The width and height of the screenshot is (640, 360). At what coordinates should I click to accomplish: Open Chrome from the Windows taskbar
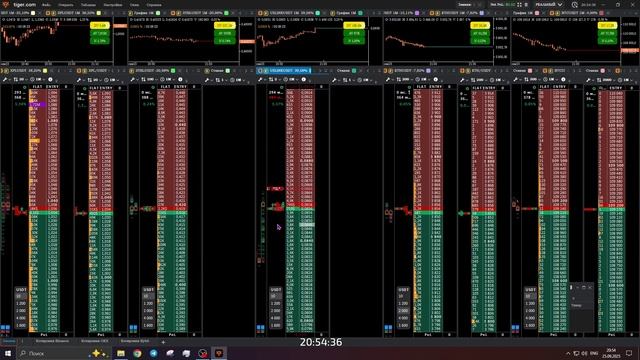coord(137,353)
